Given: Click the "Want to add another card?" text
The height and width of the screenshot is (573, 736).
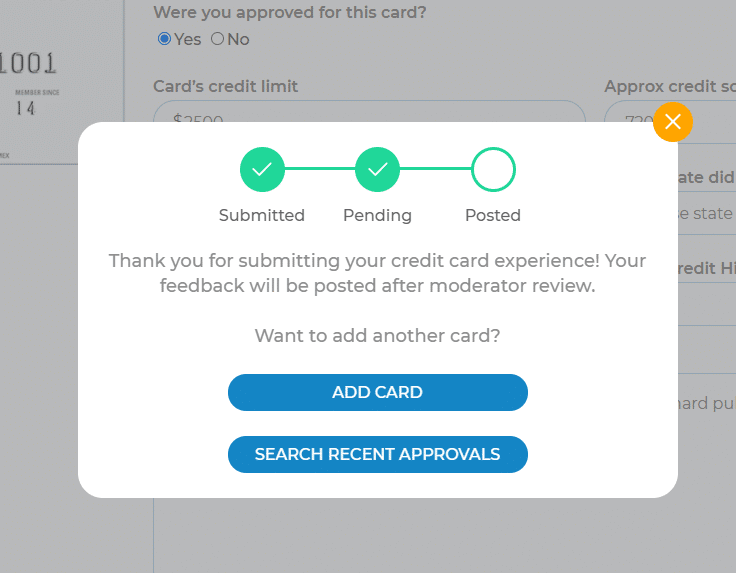Looking at the screenshot, I should (377, 336).
